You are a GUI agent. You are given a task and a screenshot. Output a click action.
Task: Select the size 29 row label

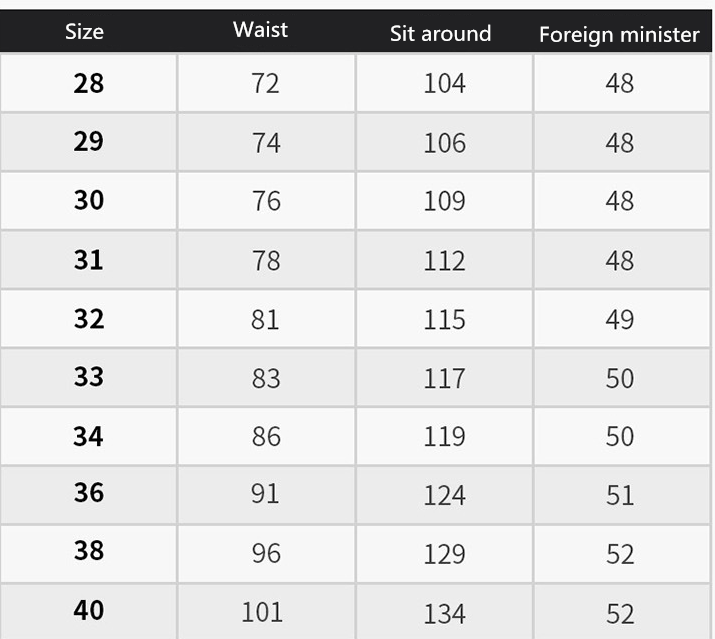click(x=89, y=142)
